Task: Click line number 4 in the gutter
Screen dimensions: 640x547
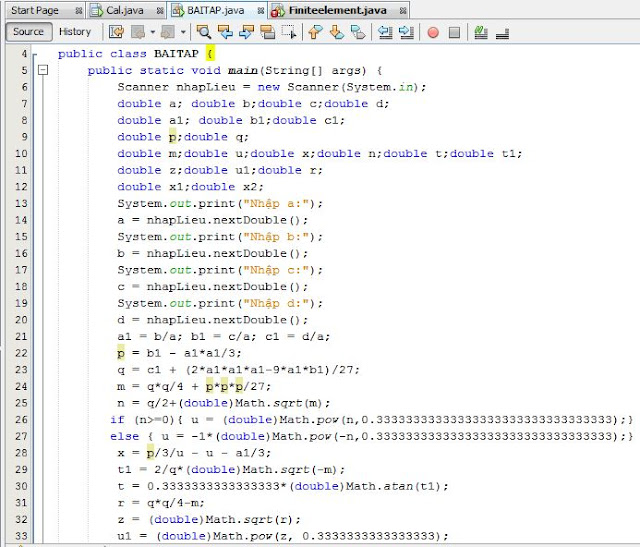Action: 24,54
